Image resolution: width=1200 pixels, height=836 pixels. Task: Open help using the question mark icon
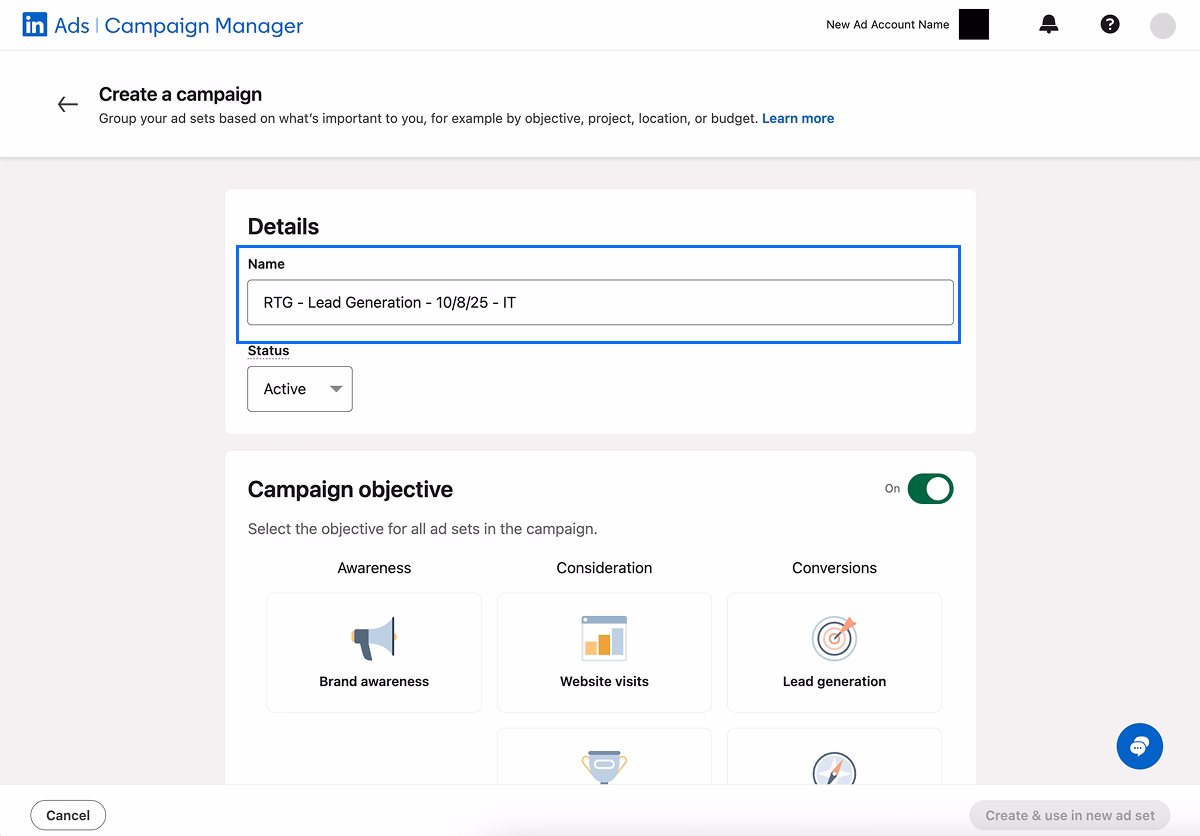coord(1110,24)
